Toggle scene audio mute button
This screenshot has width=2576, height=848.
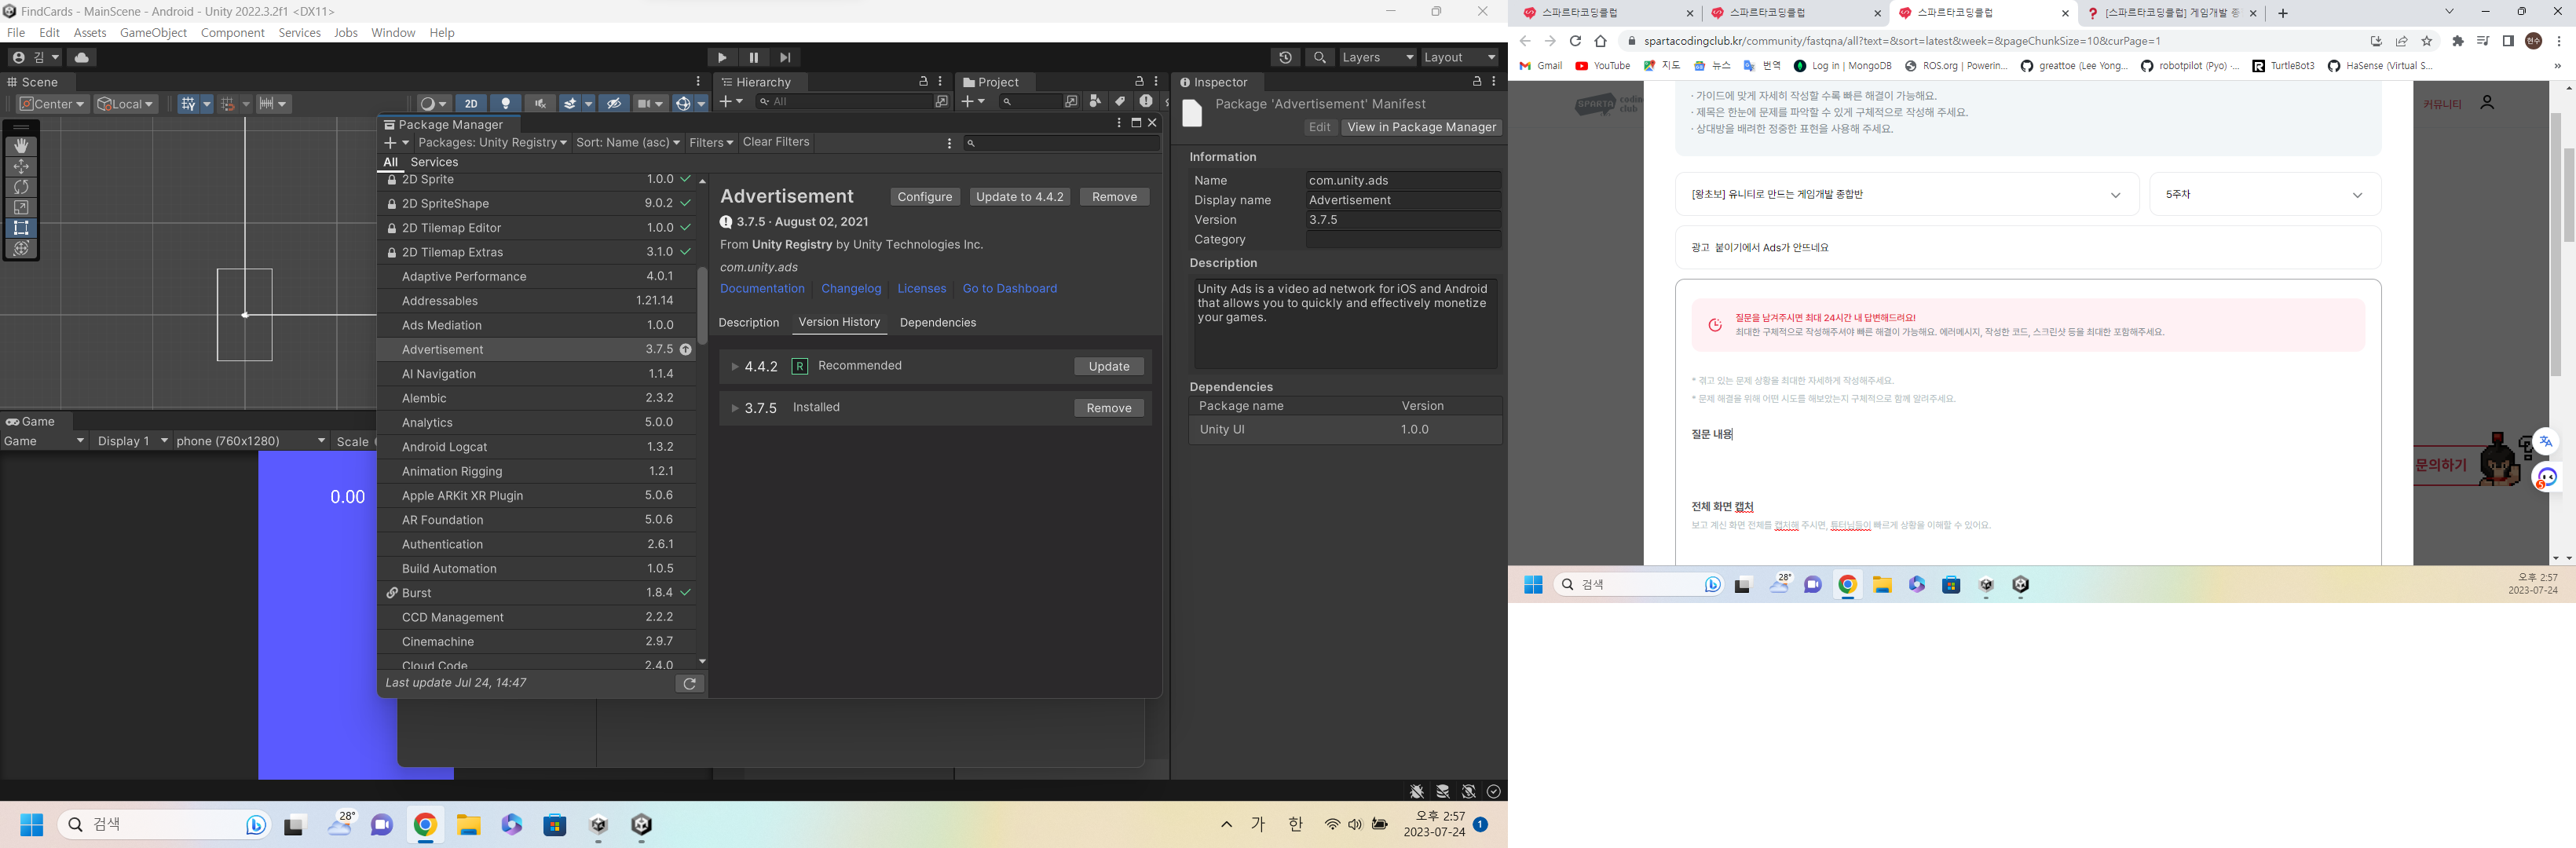[x=540, y=104]
